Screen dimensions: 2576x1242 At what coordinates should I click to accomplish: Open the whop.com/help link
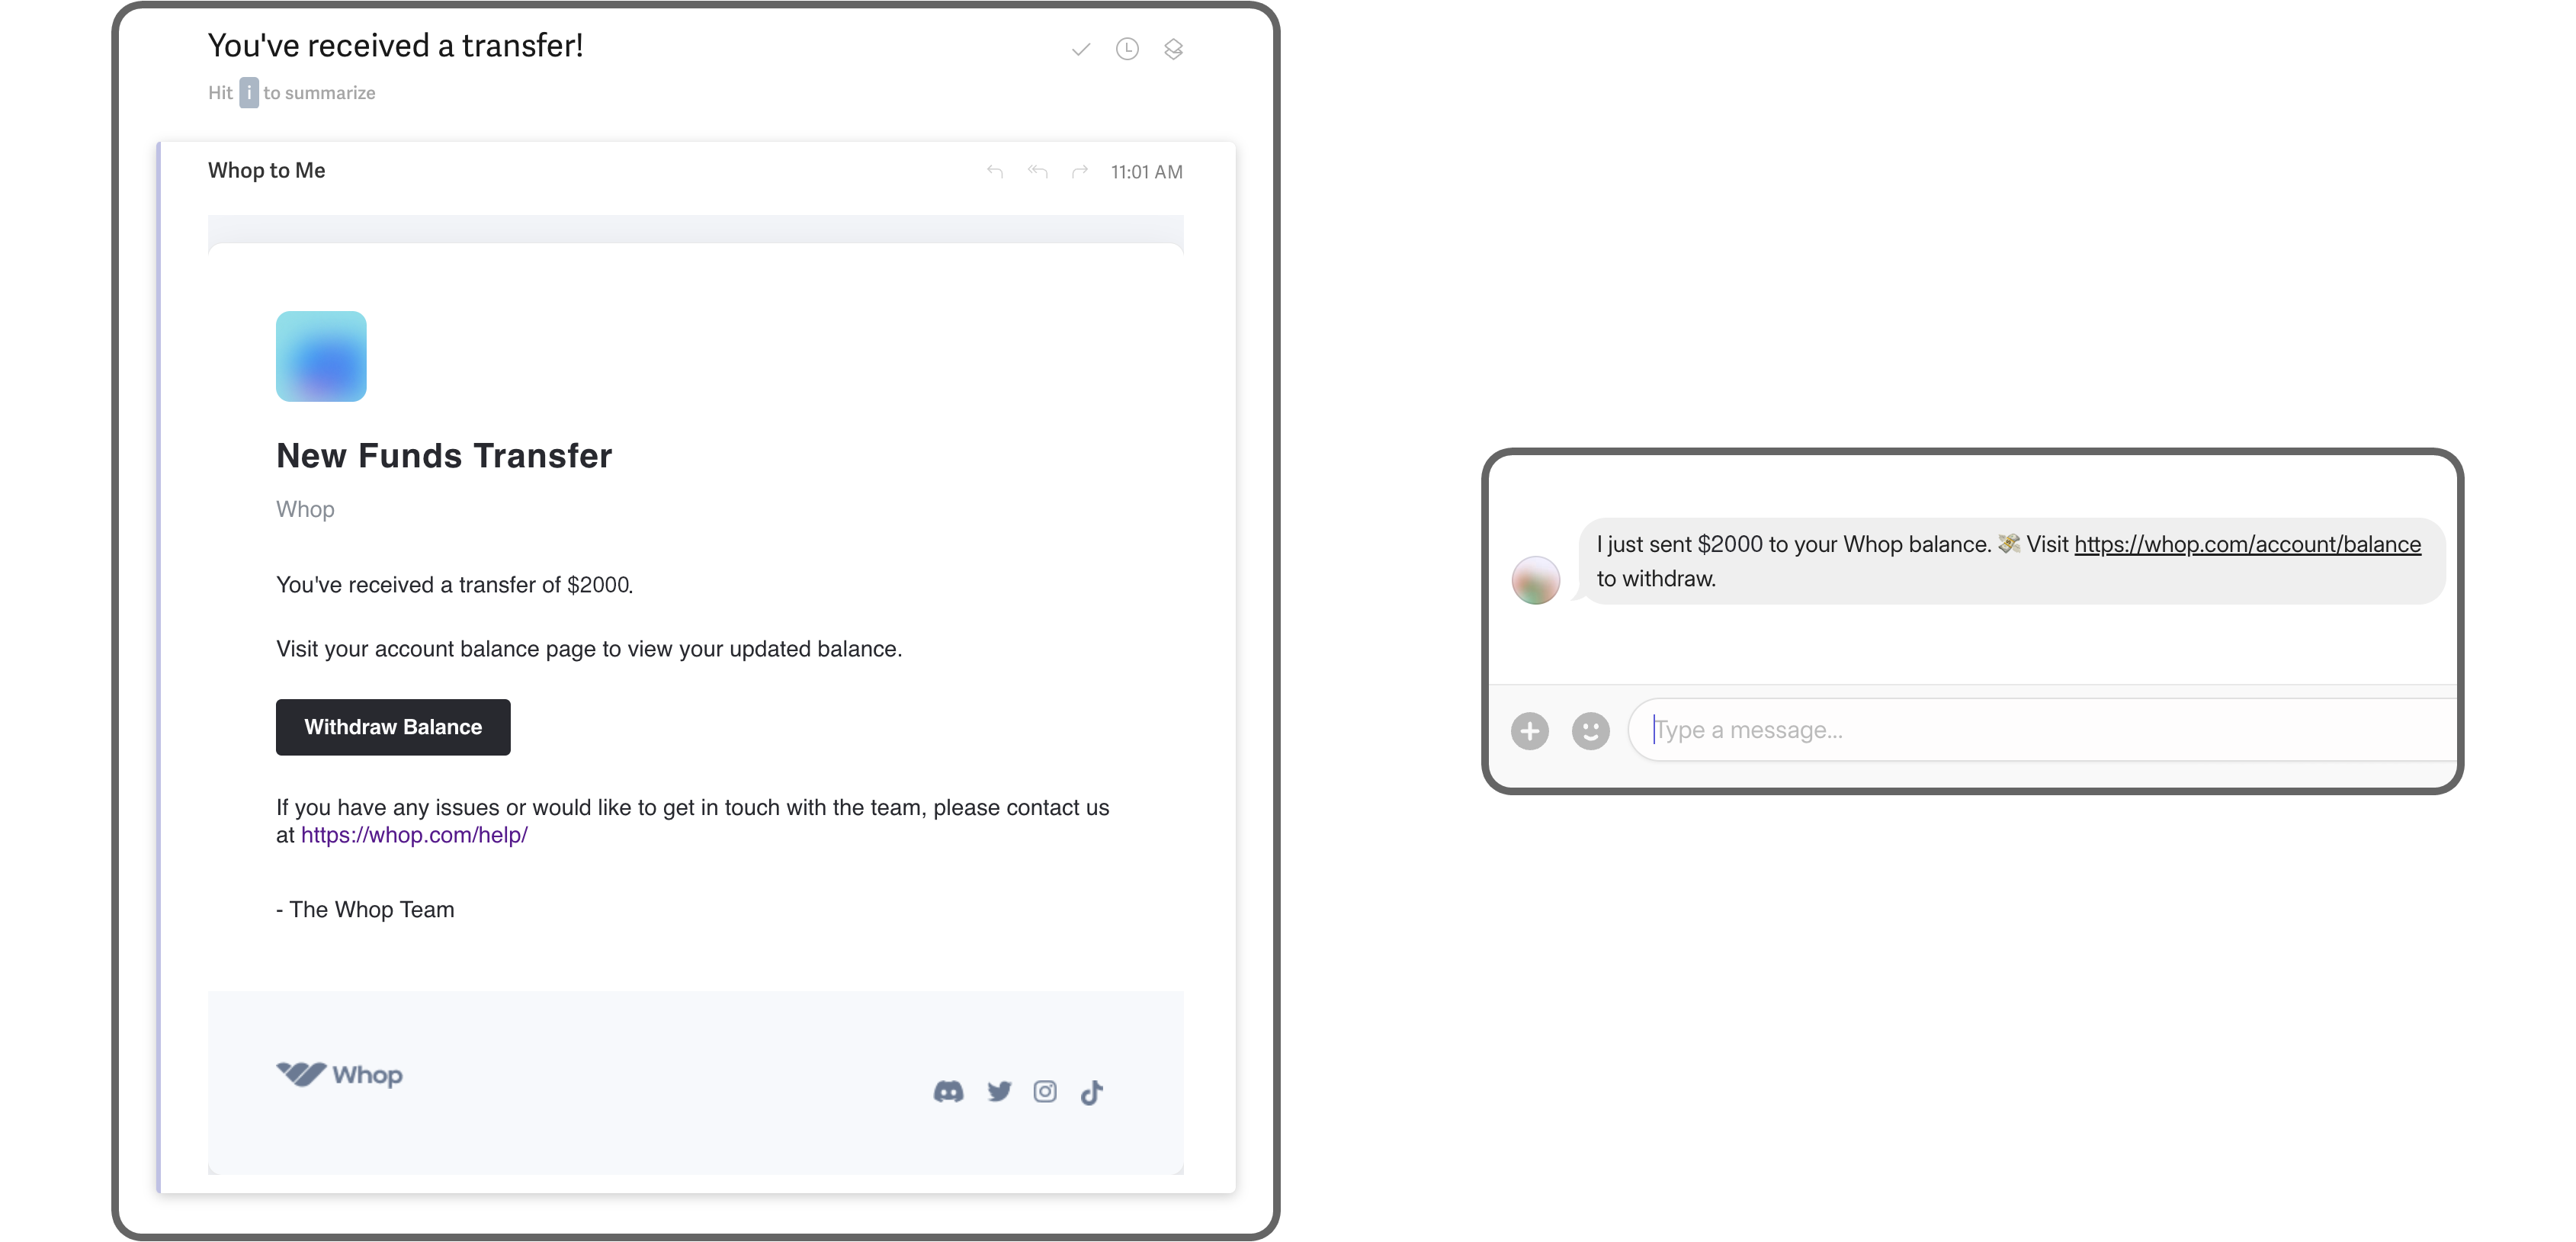point(414,835)
